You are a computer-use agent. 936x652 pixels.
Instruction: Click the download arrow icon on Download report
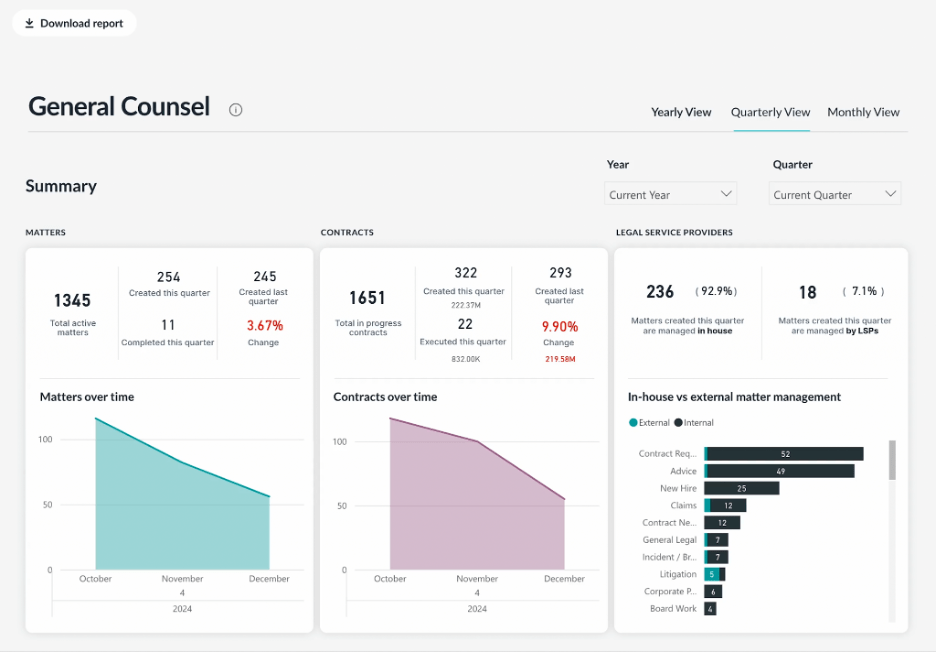tap(30, 22)
